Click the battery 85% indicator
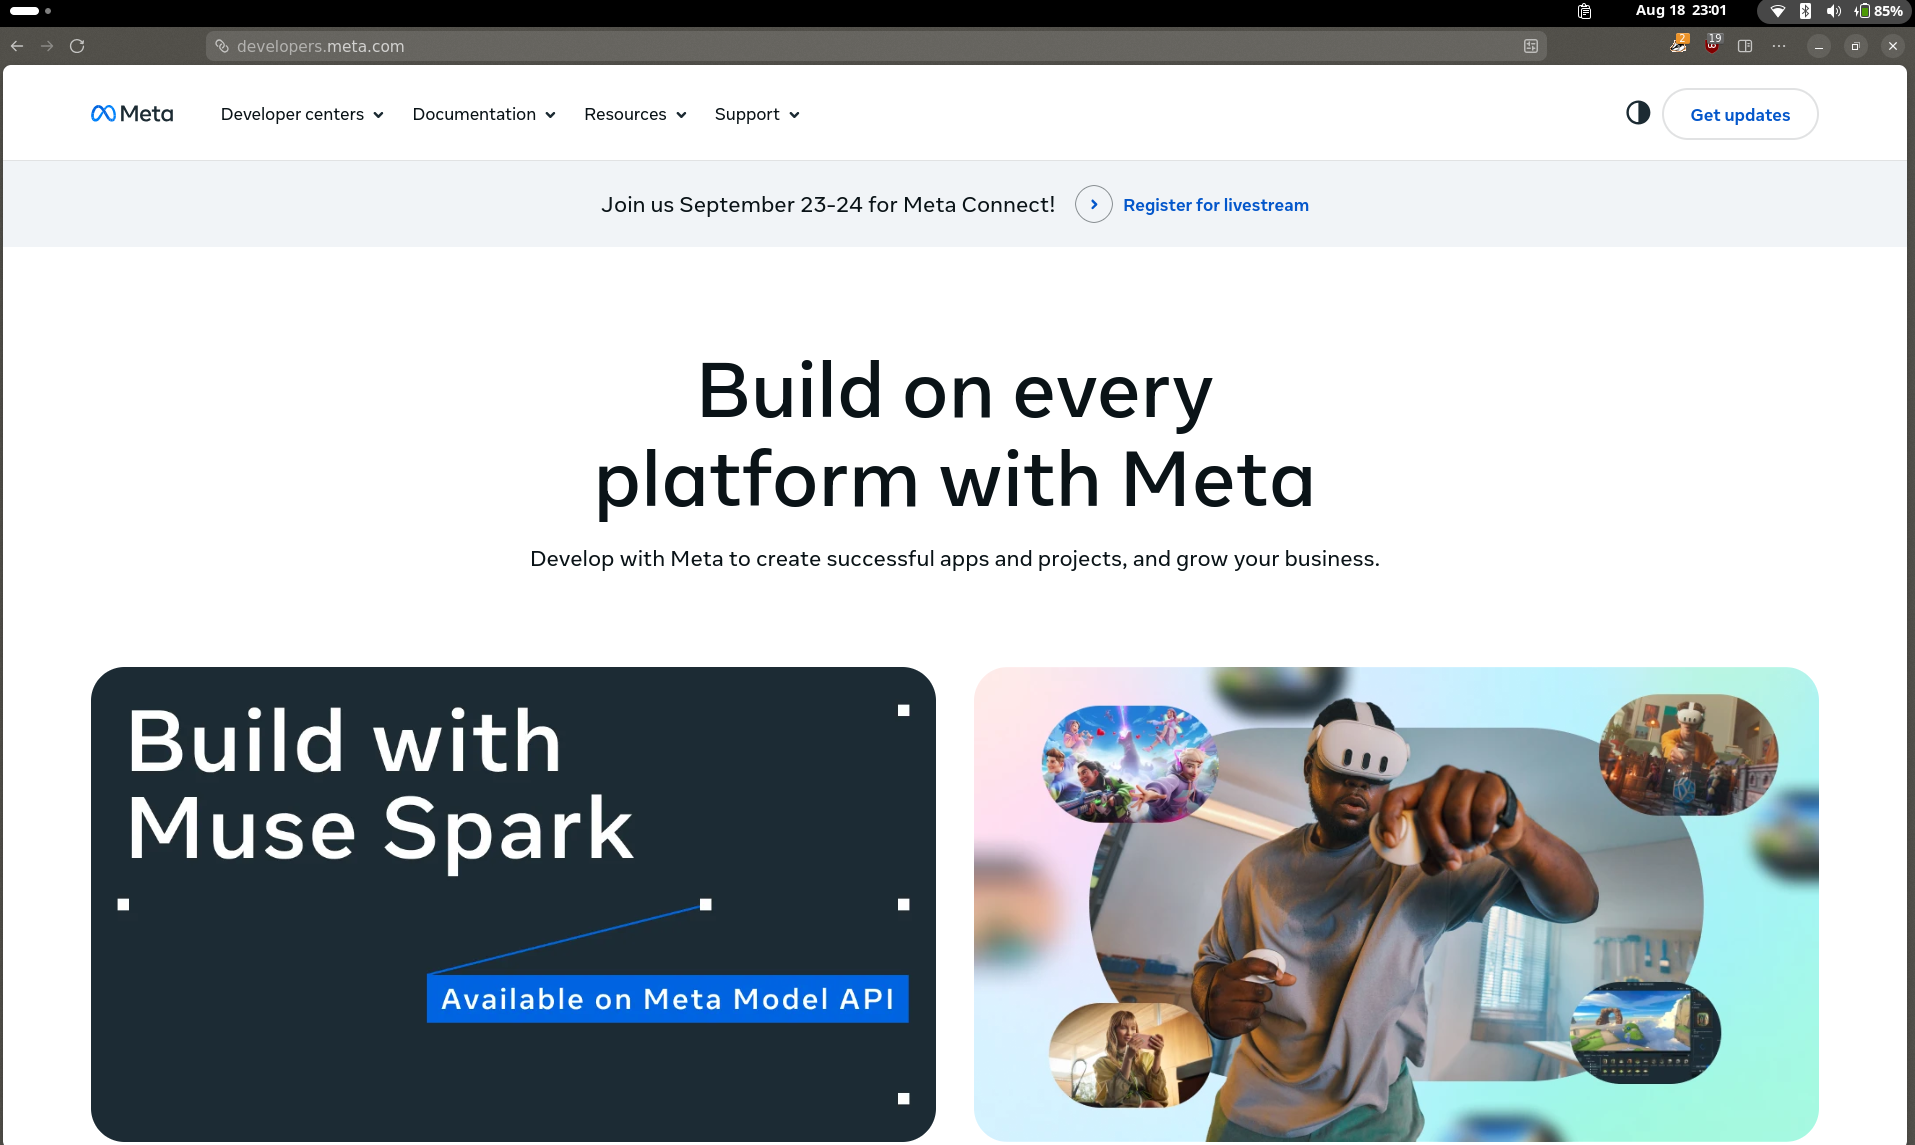 pos(1878,11)
